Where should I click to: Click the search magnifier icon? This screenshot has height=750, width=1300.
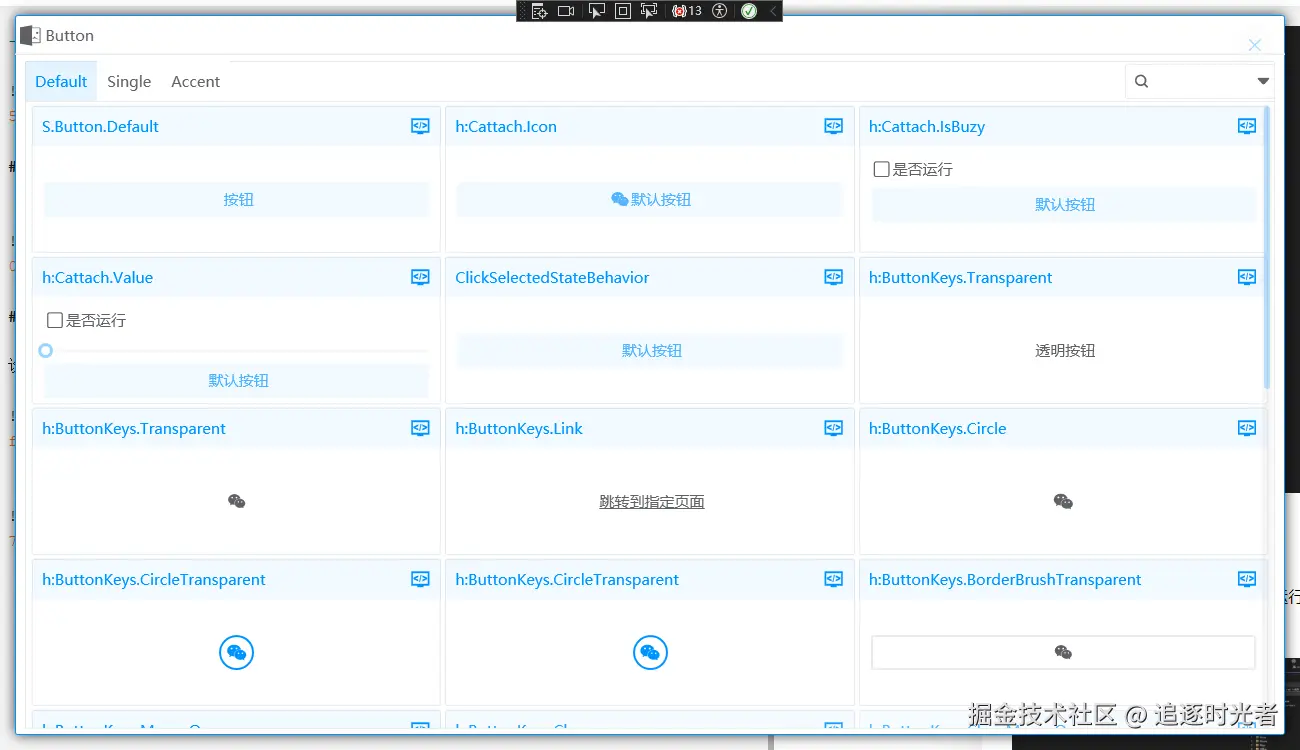click(1141, 81)
